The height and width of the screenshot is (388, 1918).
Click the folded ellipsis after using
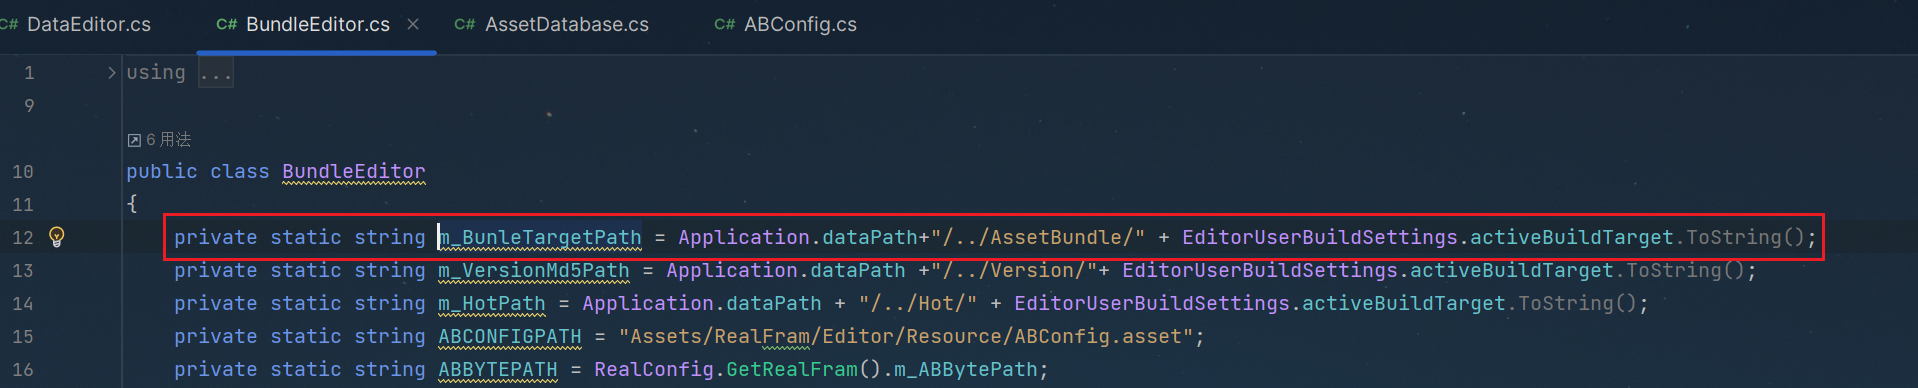click(x=215, y=72)
